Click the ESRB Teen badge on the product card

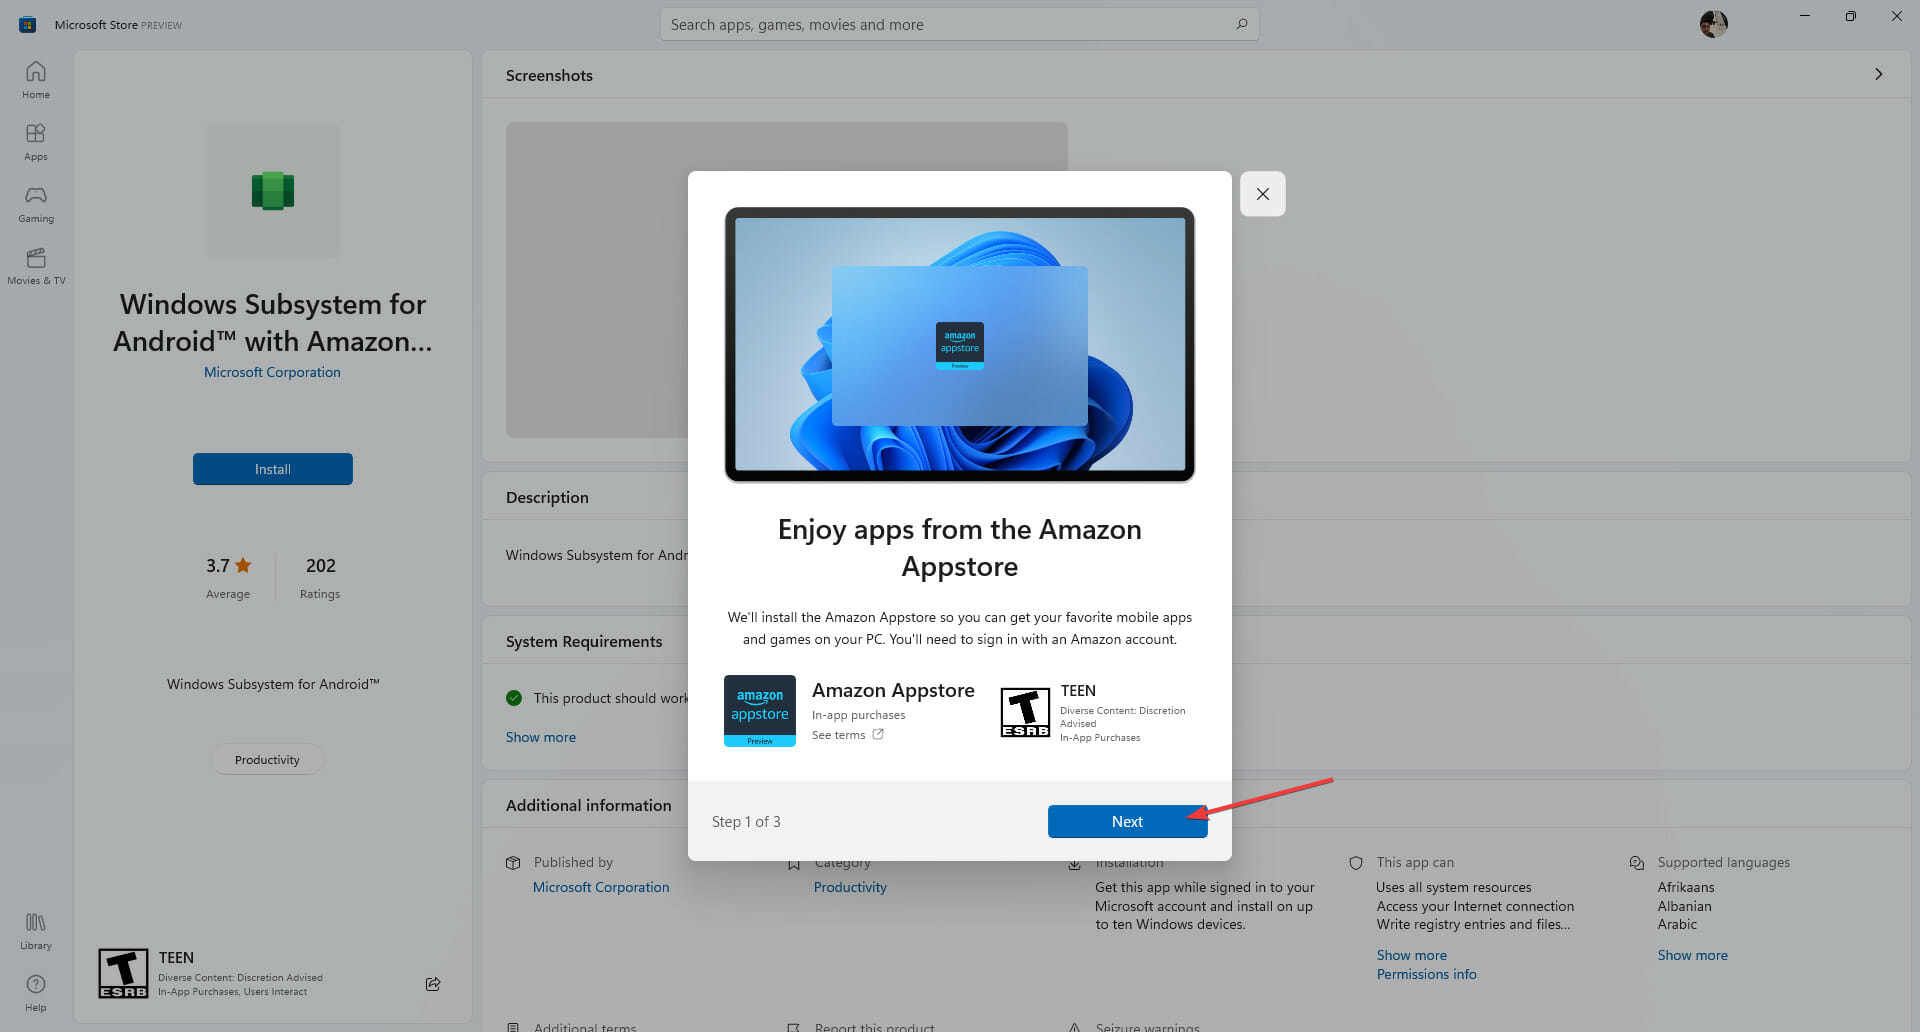[x=123, y=974]
